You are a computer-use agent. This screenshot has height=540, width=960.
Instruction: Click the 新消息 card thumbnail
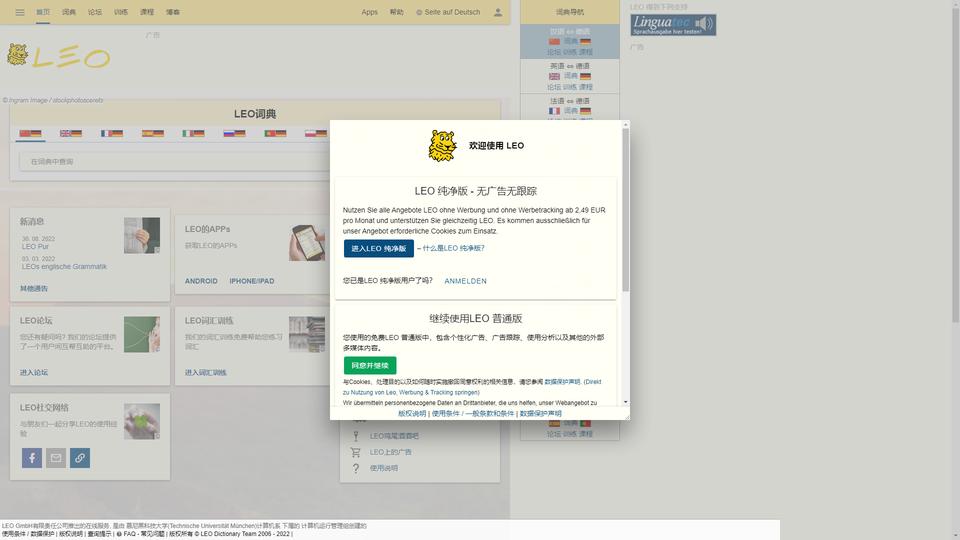pyautogui.click(x=142, y=235)
